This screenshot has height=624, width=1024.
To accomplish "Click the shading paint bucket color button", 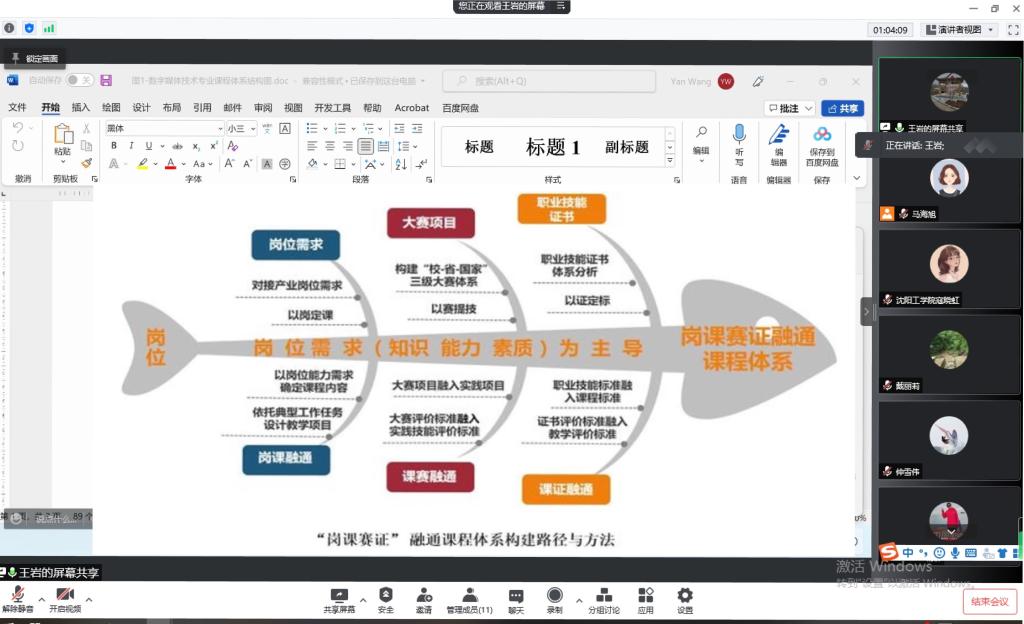I will tap(313, 164).
